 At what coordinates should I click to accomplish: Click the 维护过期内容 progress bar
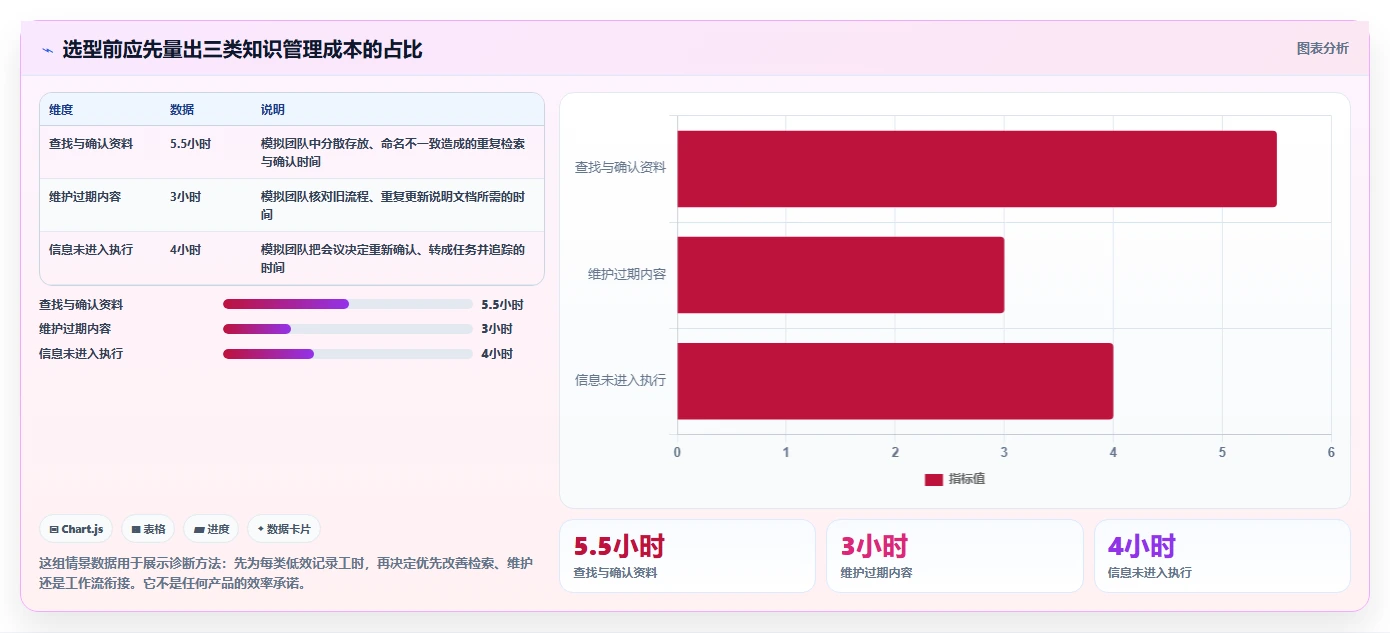click(x=348, y=329)
